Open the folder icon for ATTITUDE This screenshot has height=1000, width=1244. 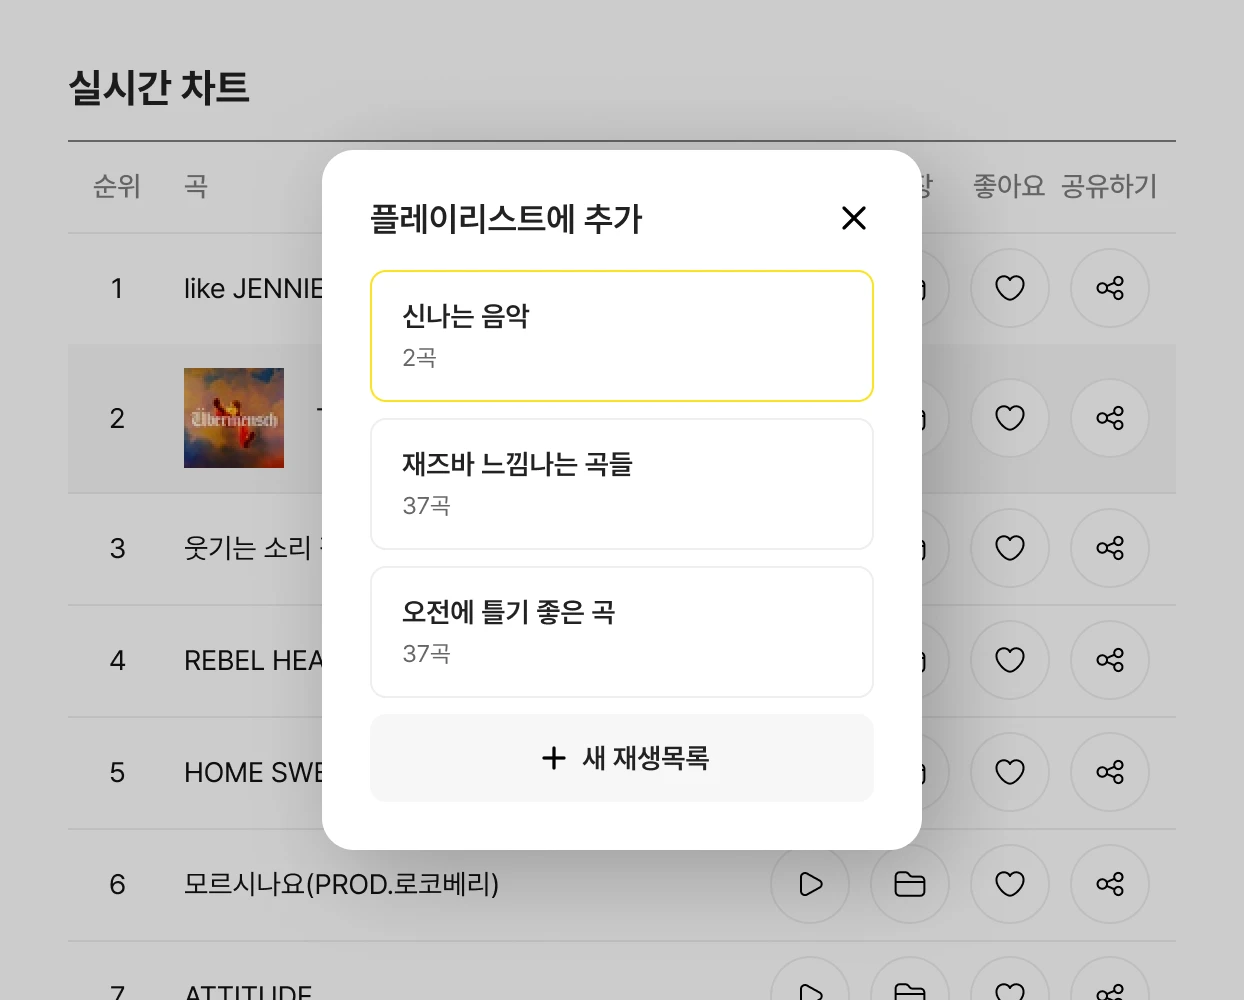[x=910, y=992]
